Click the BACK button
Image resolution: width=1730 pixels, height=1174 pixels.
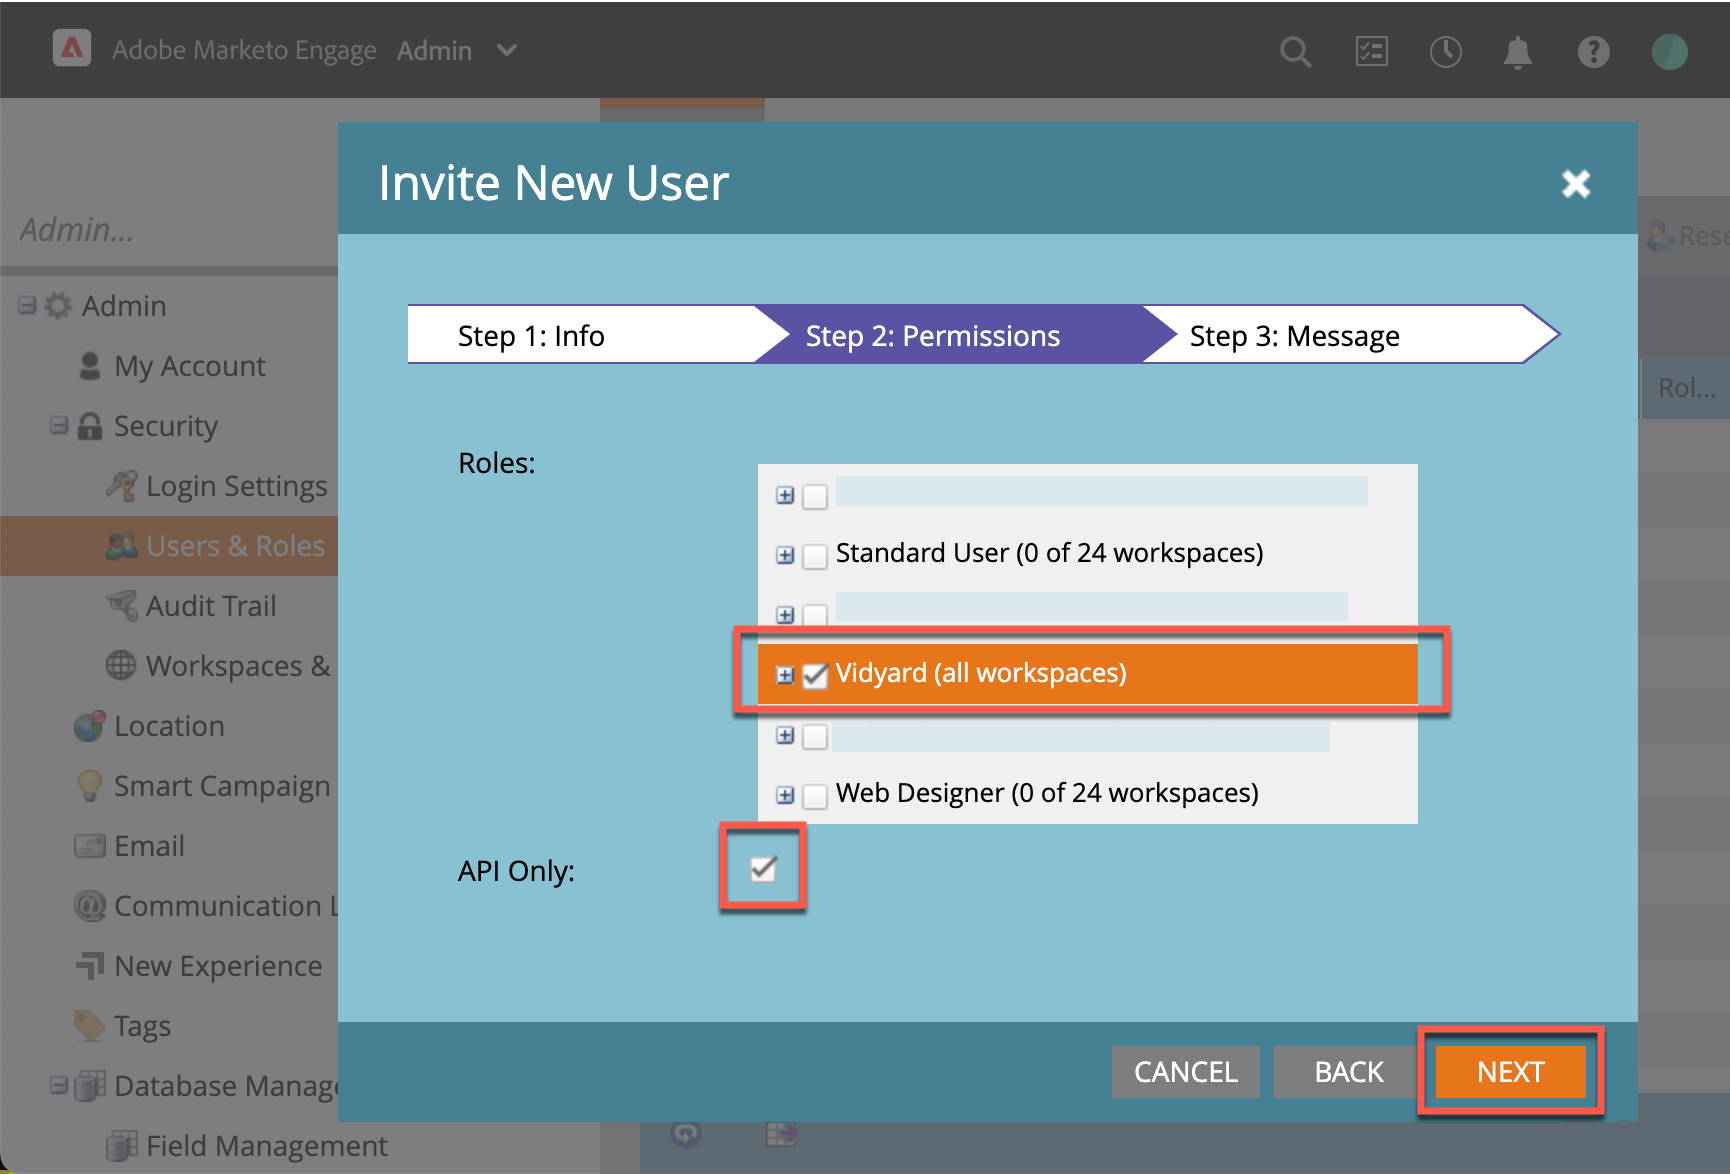click(x=1348, y=1072)
